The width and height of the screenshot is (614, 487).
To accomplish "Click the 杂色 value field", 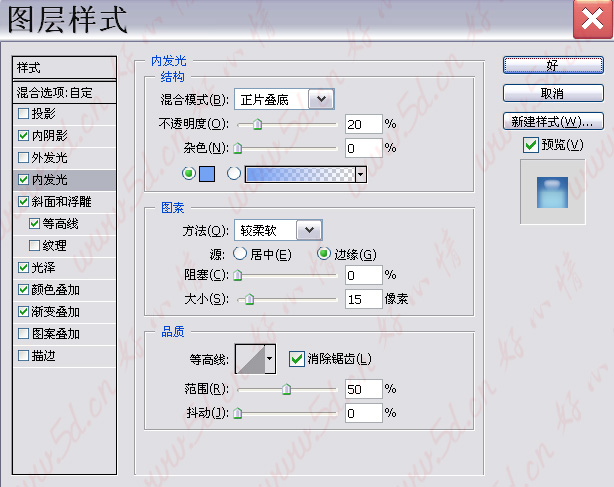I will click(363, 148).
